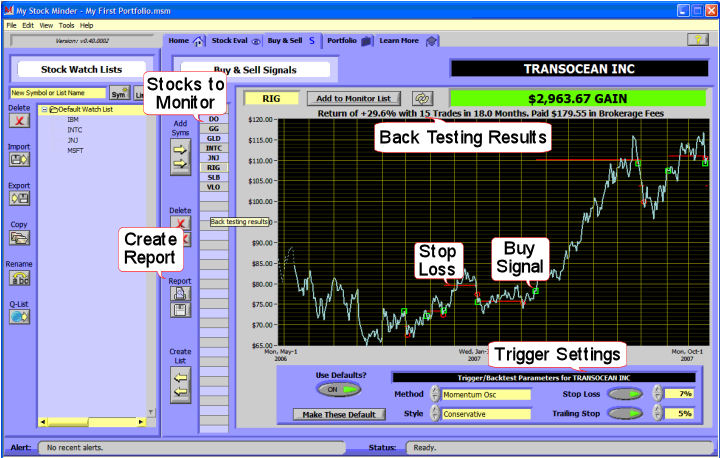Viewport: 720px width, 458px height.
Task: Select INTC in the monitor list
Action: click(214, 148)
